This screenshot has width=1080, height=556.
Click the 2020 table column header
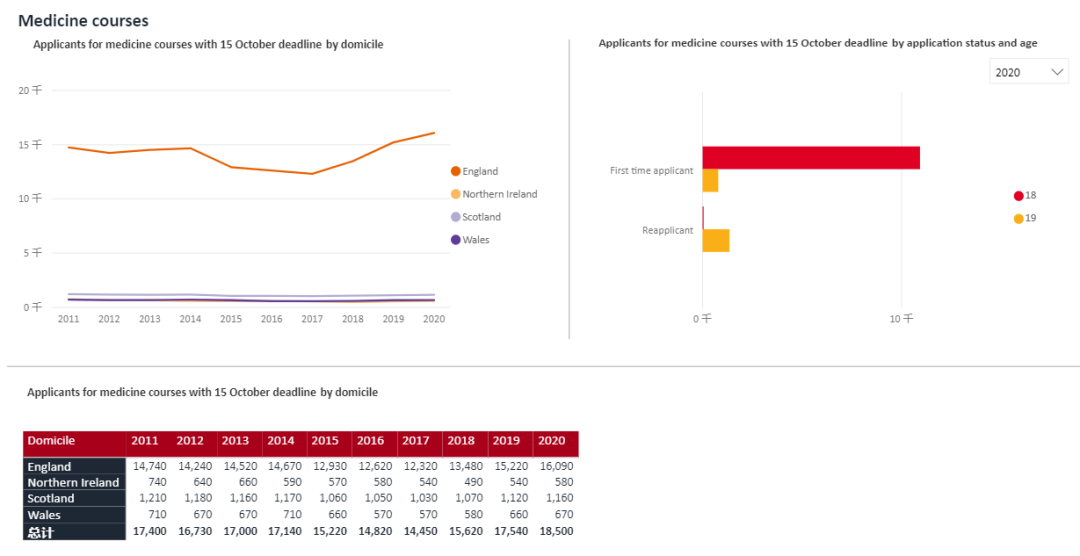coord(551,441)
